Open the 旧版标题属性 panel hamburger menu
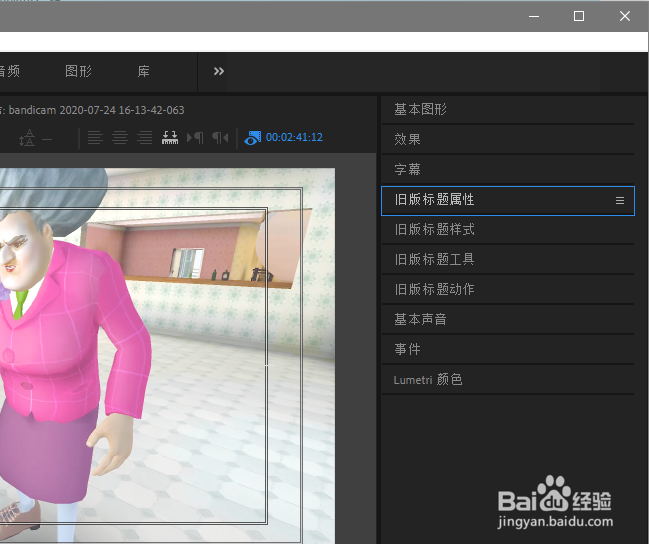 coord(620,201)
